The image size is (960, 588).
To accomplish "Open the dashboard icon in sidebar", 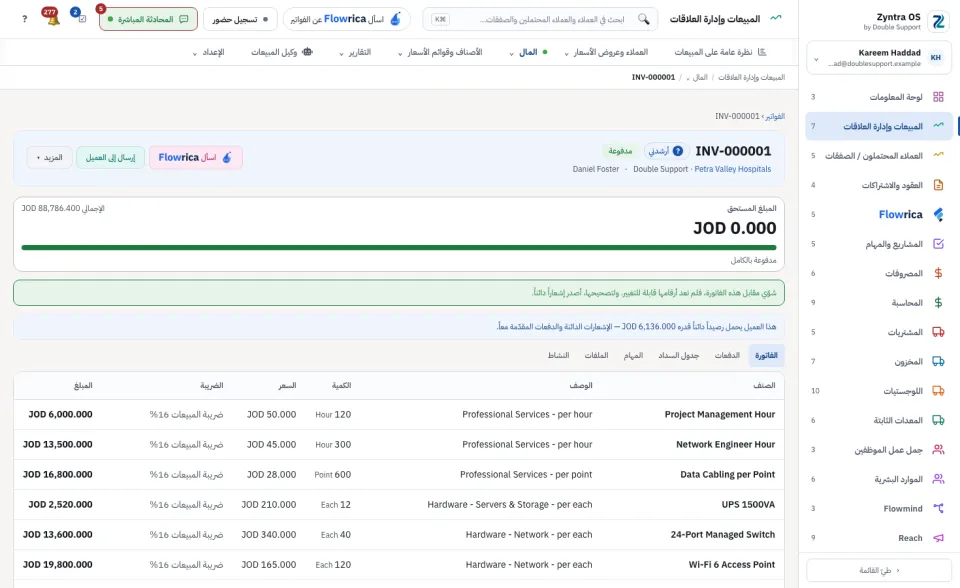I will tap(938, 97).
